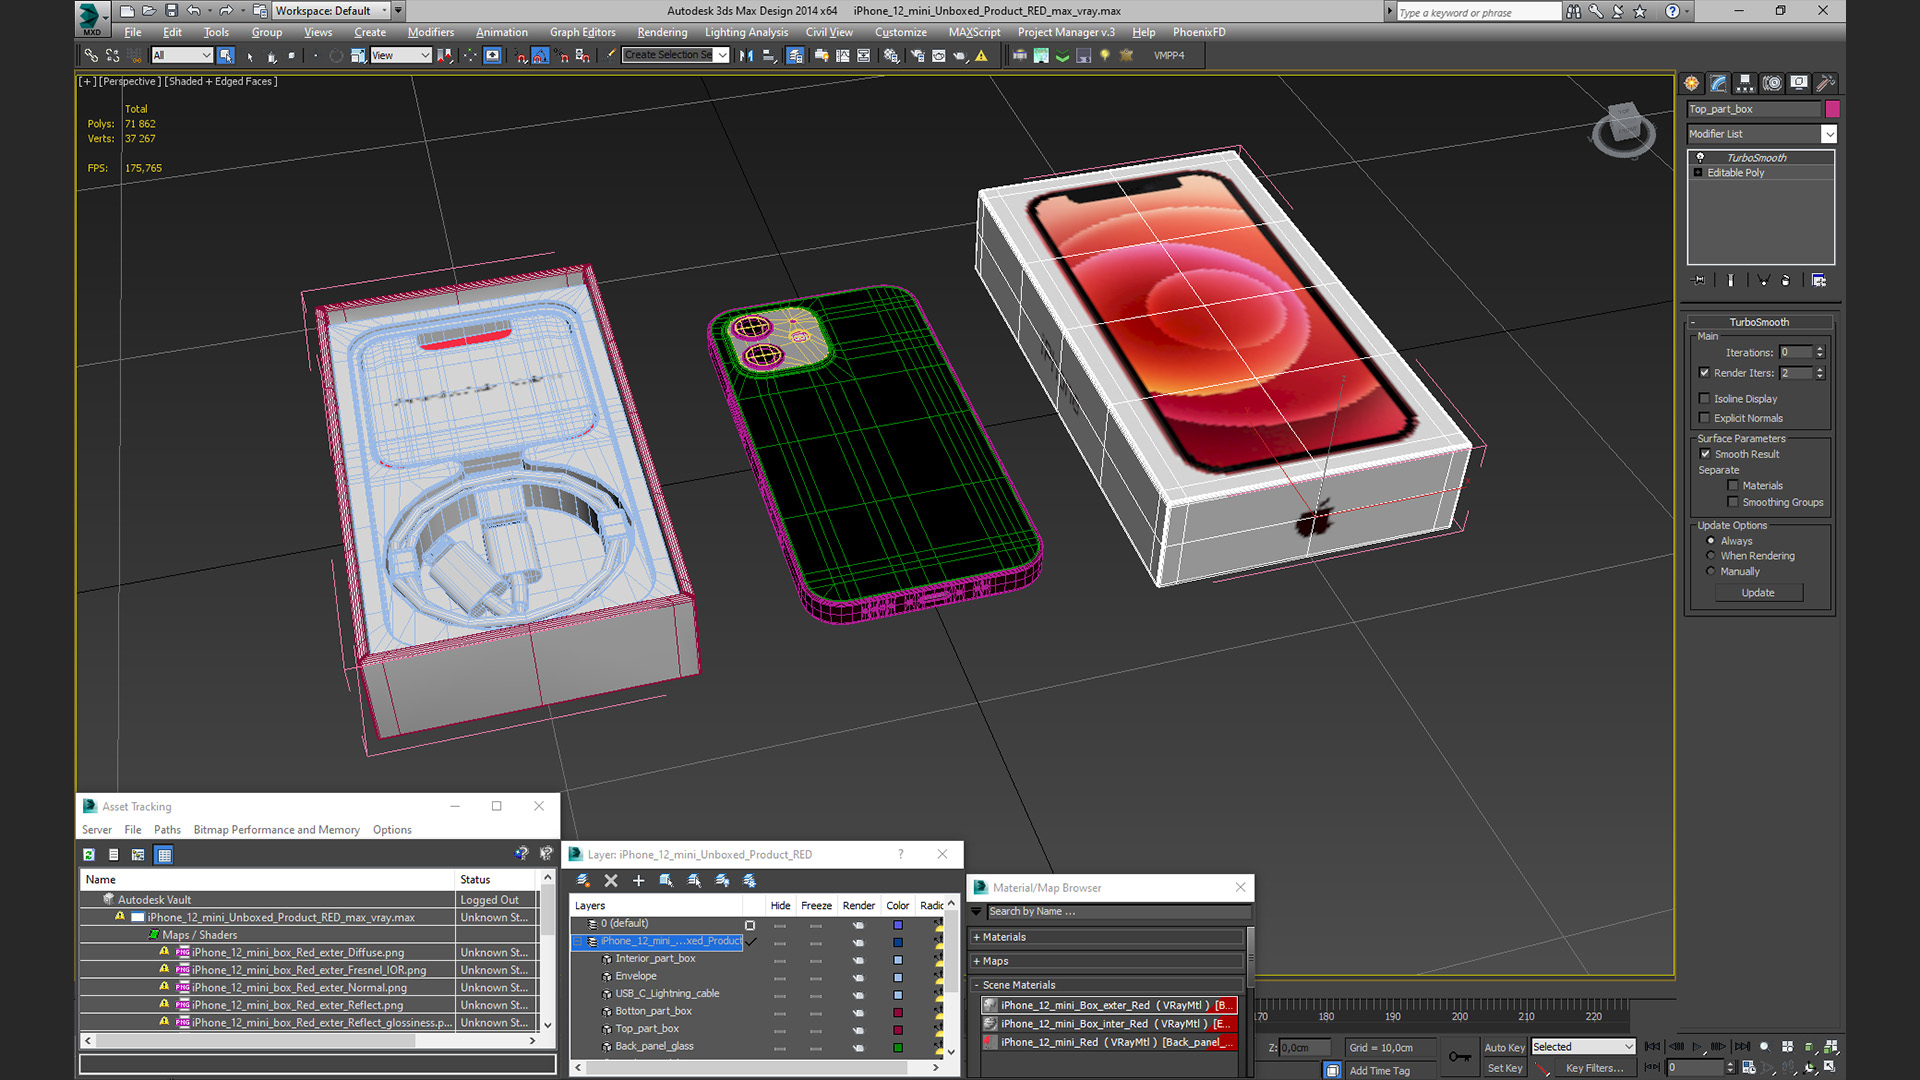Select iPhone_12_mini_Box_exter_Red scene material
1920x1080 pixels.
coord(1109,1006)
